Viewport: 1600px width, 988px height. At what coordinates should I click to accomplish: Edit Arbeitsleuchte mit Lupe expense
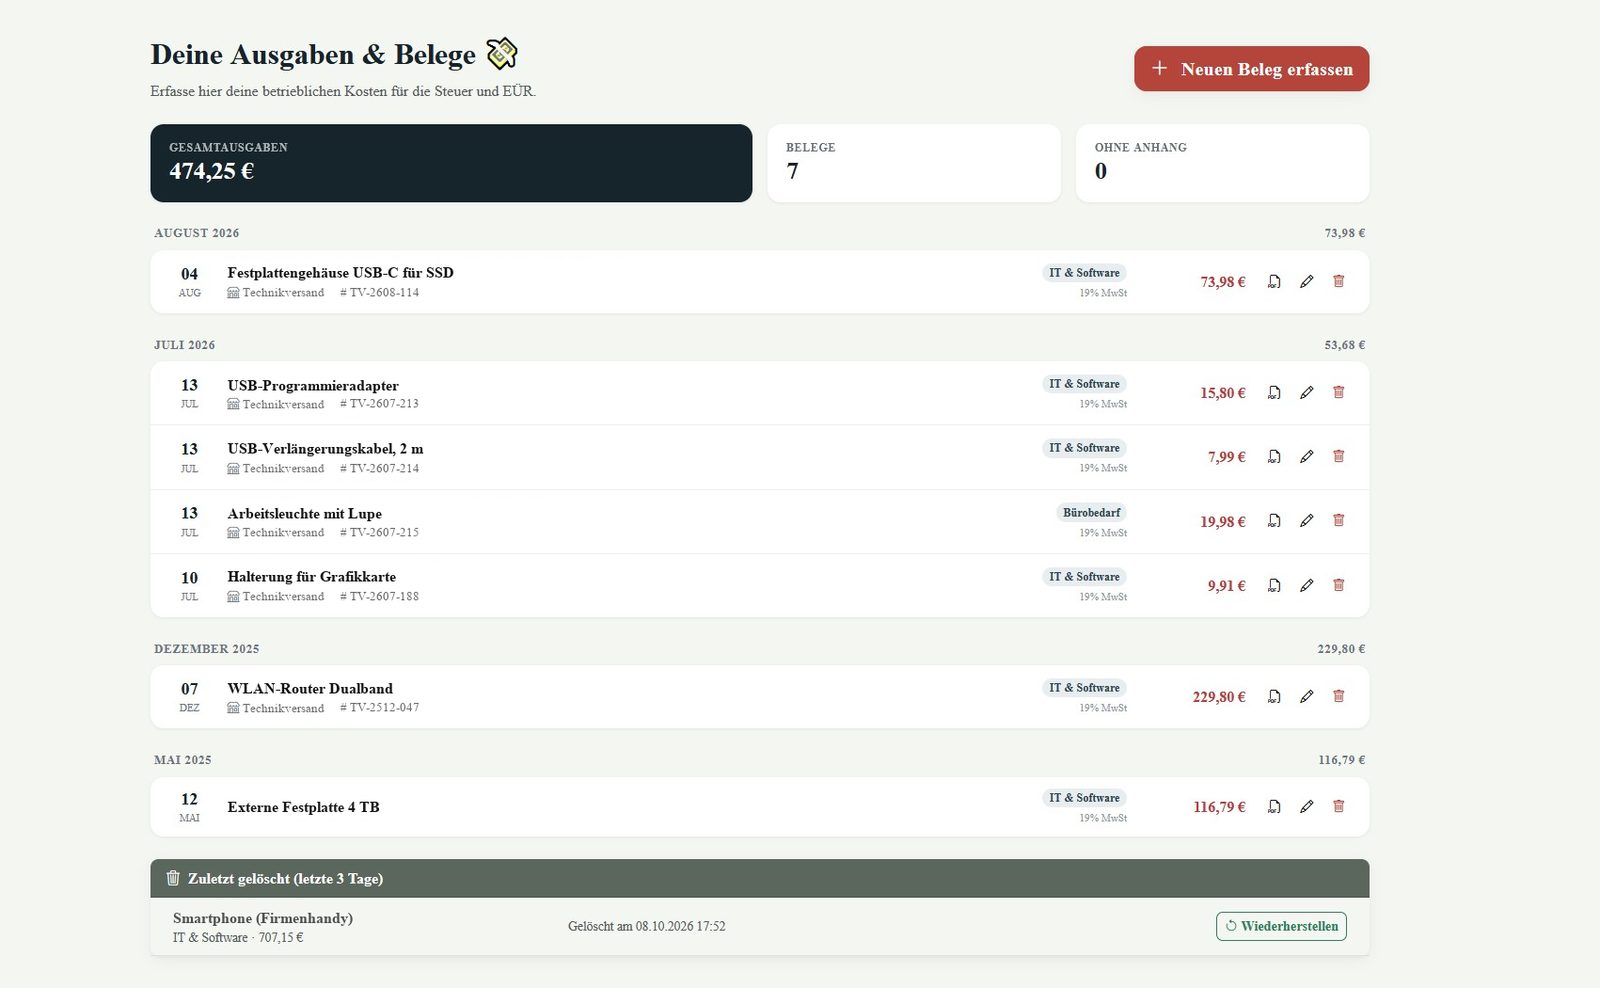1306,521
